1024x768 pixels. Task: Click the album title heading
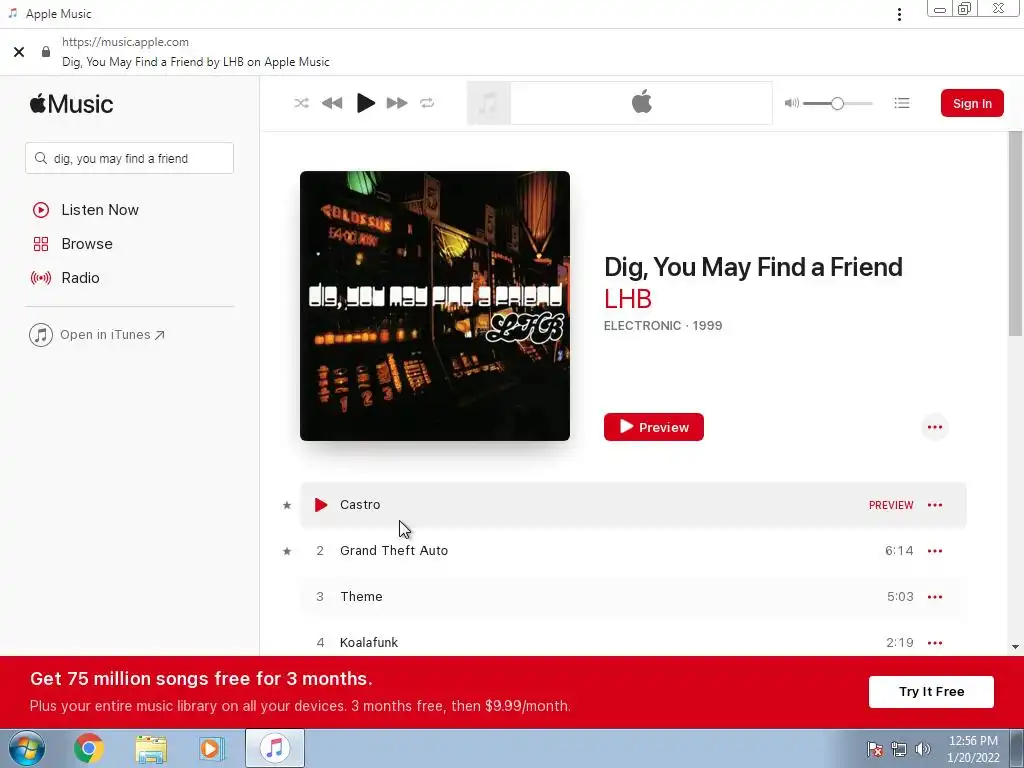tap(753, 266)
